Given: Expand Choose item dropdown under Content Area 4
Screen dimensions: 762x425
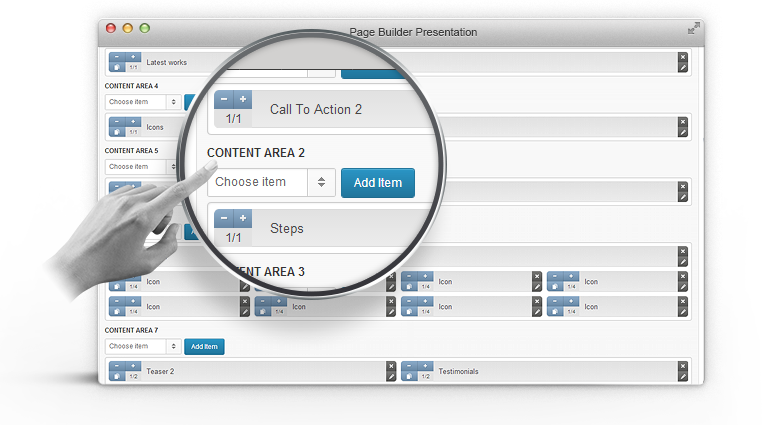Looking at the screenshot, I should pos(143,102).
